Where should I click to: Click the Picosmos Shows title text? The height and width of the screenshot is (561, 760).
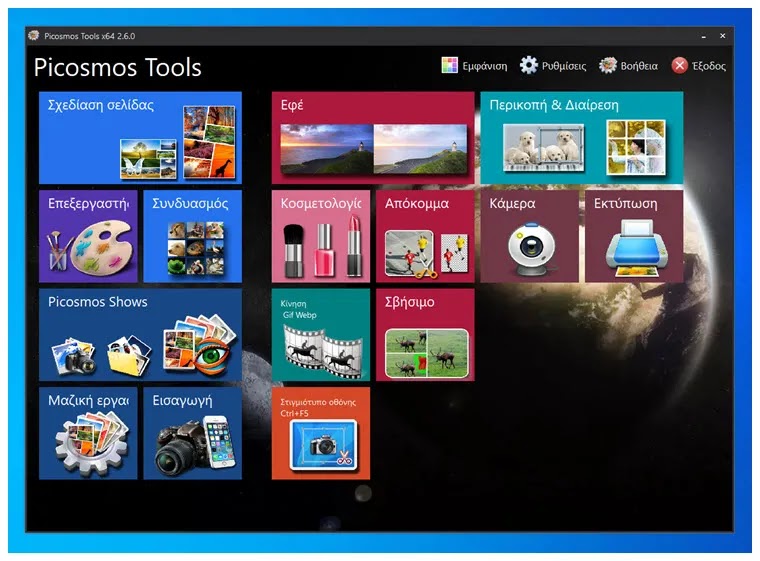click(x=97, y=302)
